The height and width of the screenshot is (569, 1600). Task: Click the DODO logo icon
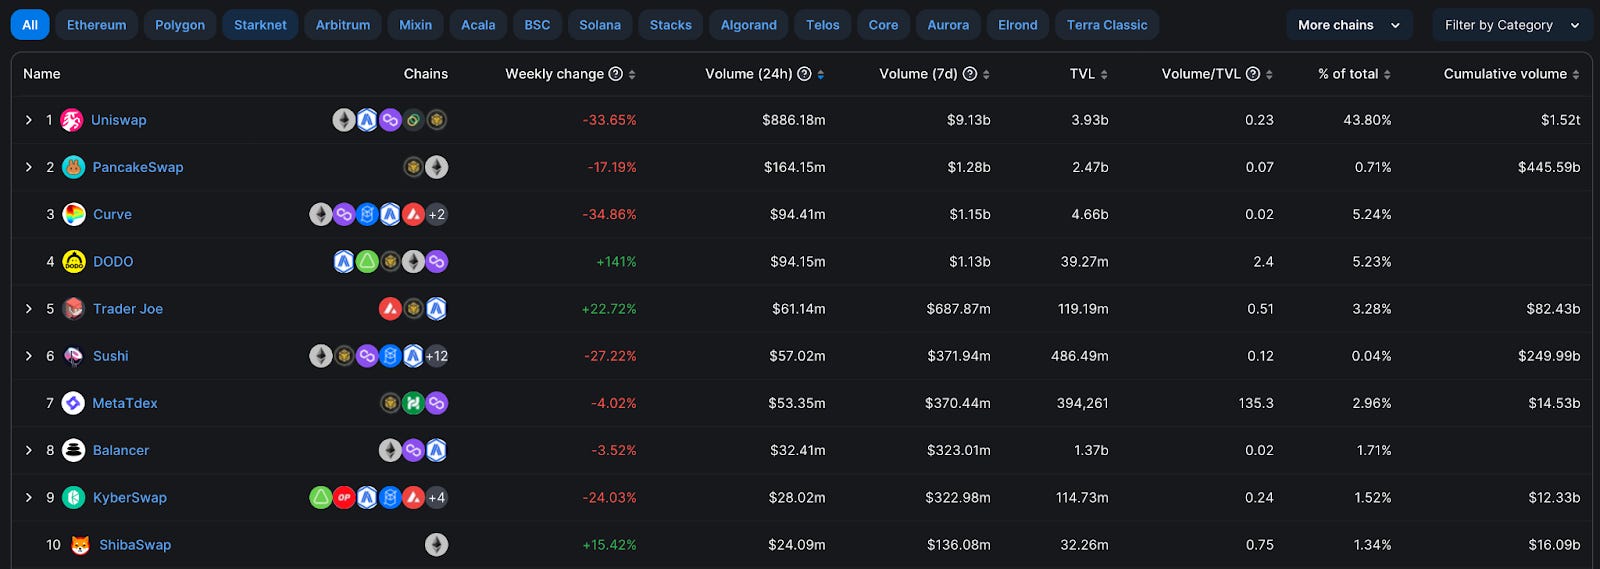[73, 261]
